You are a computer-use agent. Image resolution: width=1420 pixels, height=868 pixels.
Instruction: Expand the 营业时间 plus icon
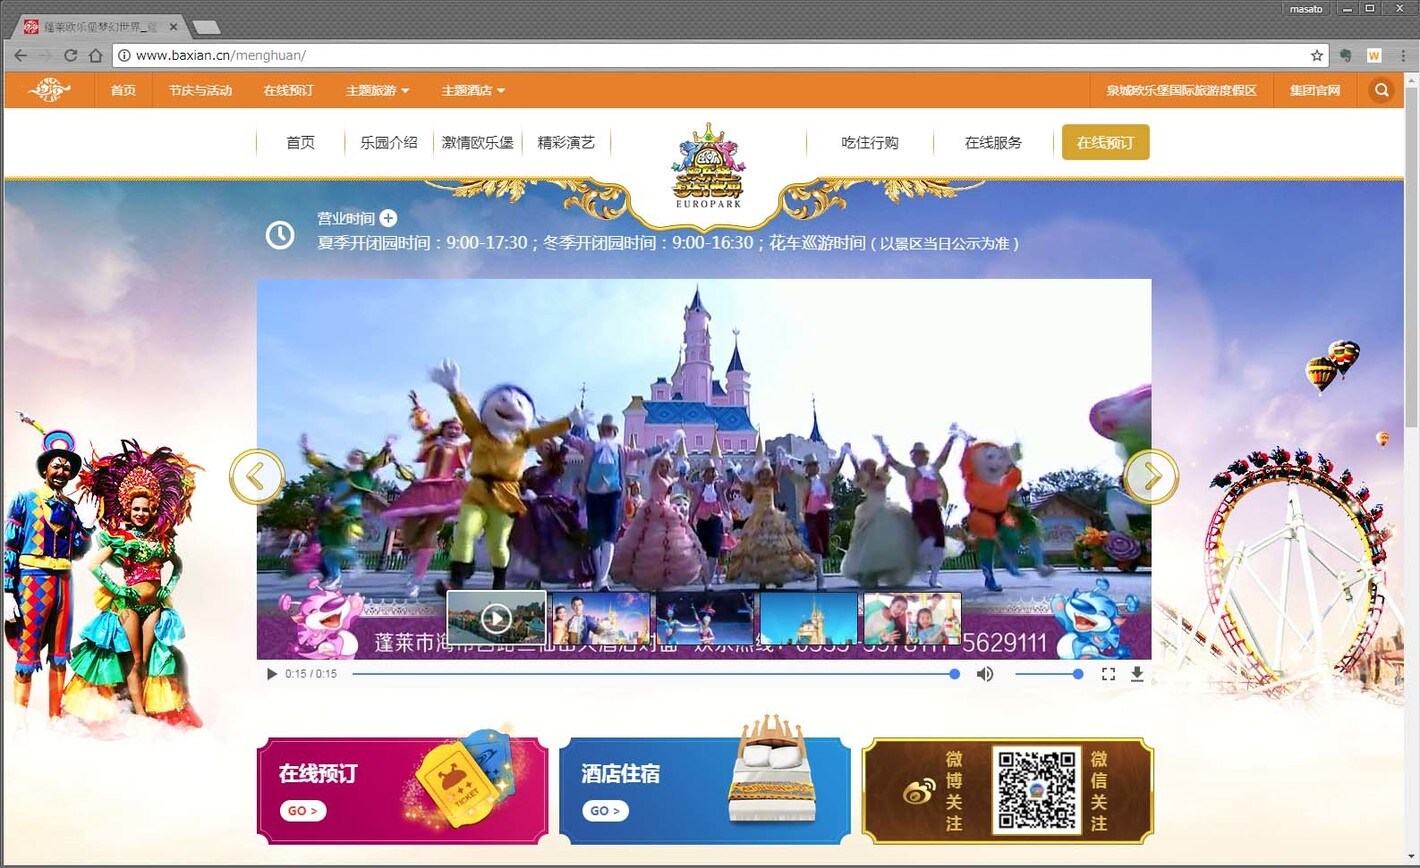[388, 218]
